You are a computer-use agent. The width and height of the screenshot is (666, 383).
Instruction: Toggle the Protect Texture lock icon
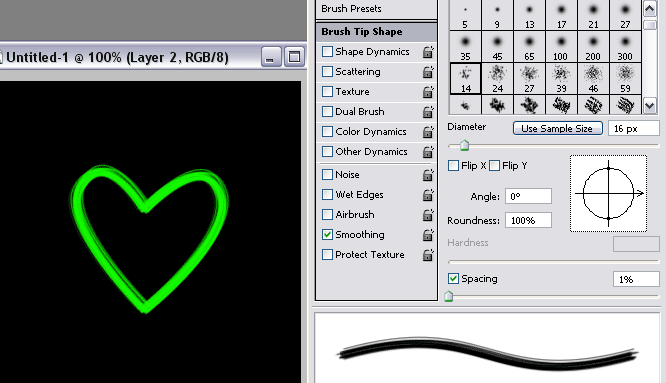tap(428, 254)
